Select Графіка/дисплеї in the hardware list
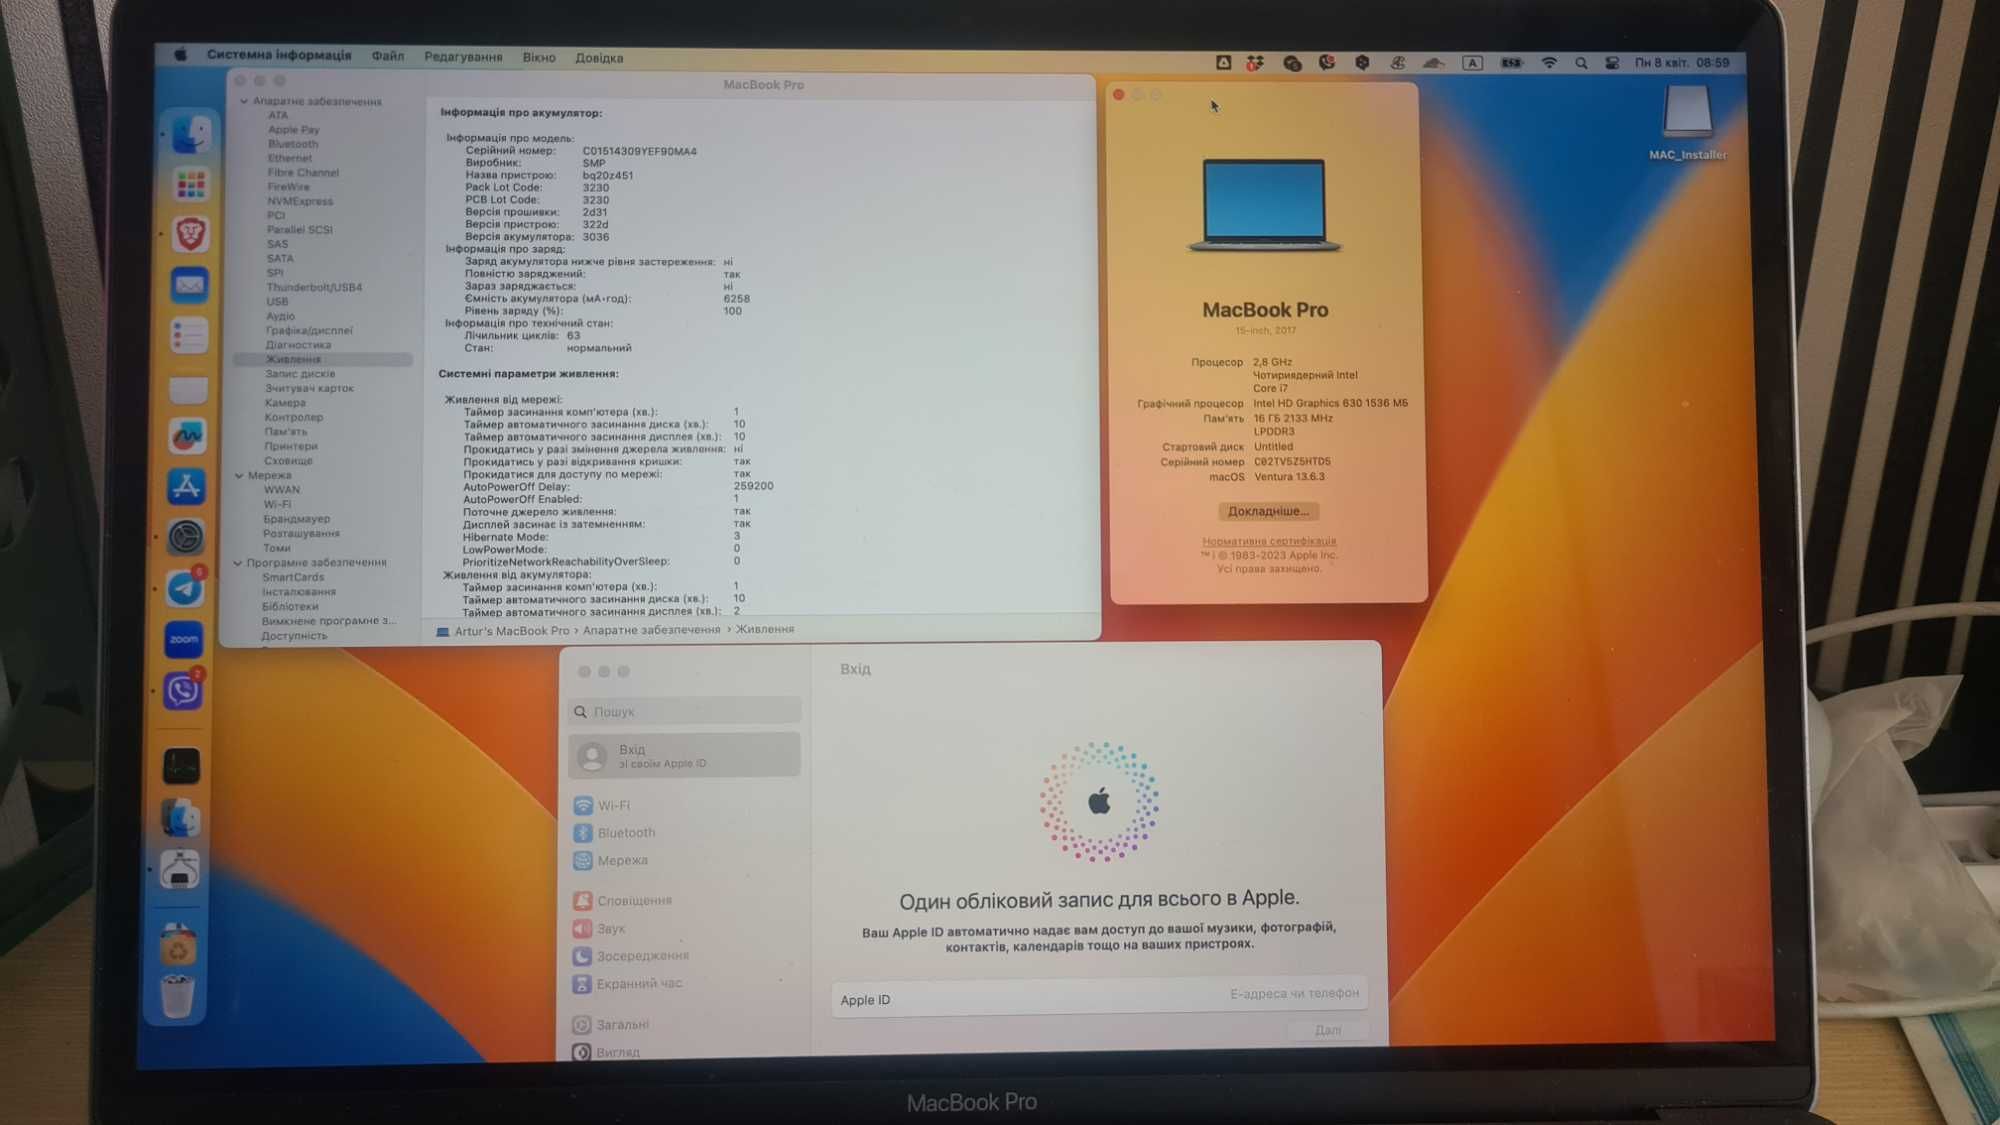This screenshot has height=1125, width=2000. pos(309,330)
